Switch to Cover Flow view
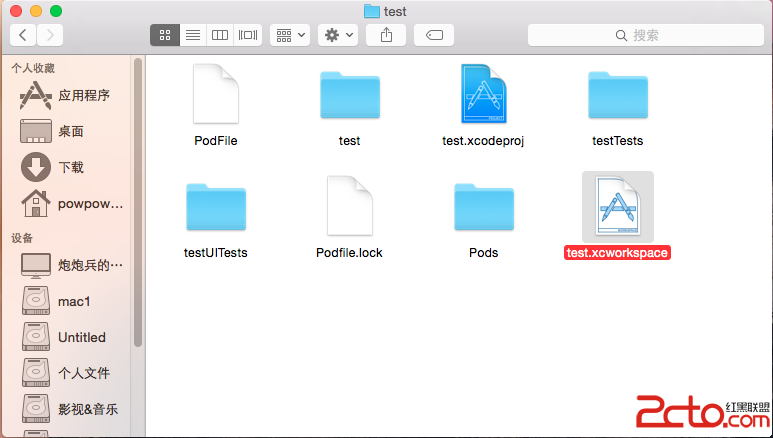The height and width of the screenshot is (438, 773). point(248,35)
